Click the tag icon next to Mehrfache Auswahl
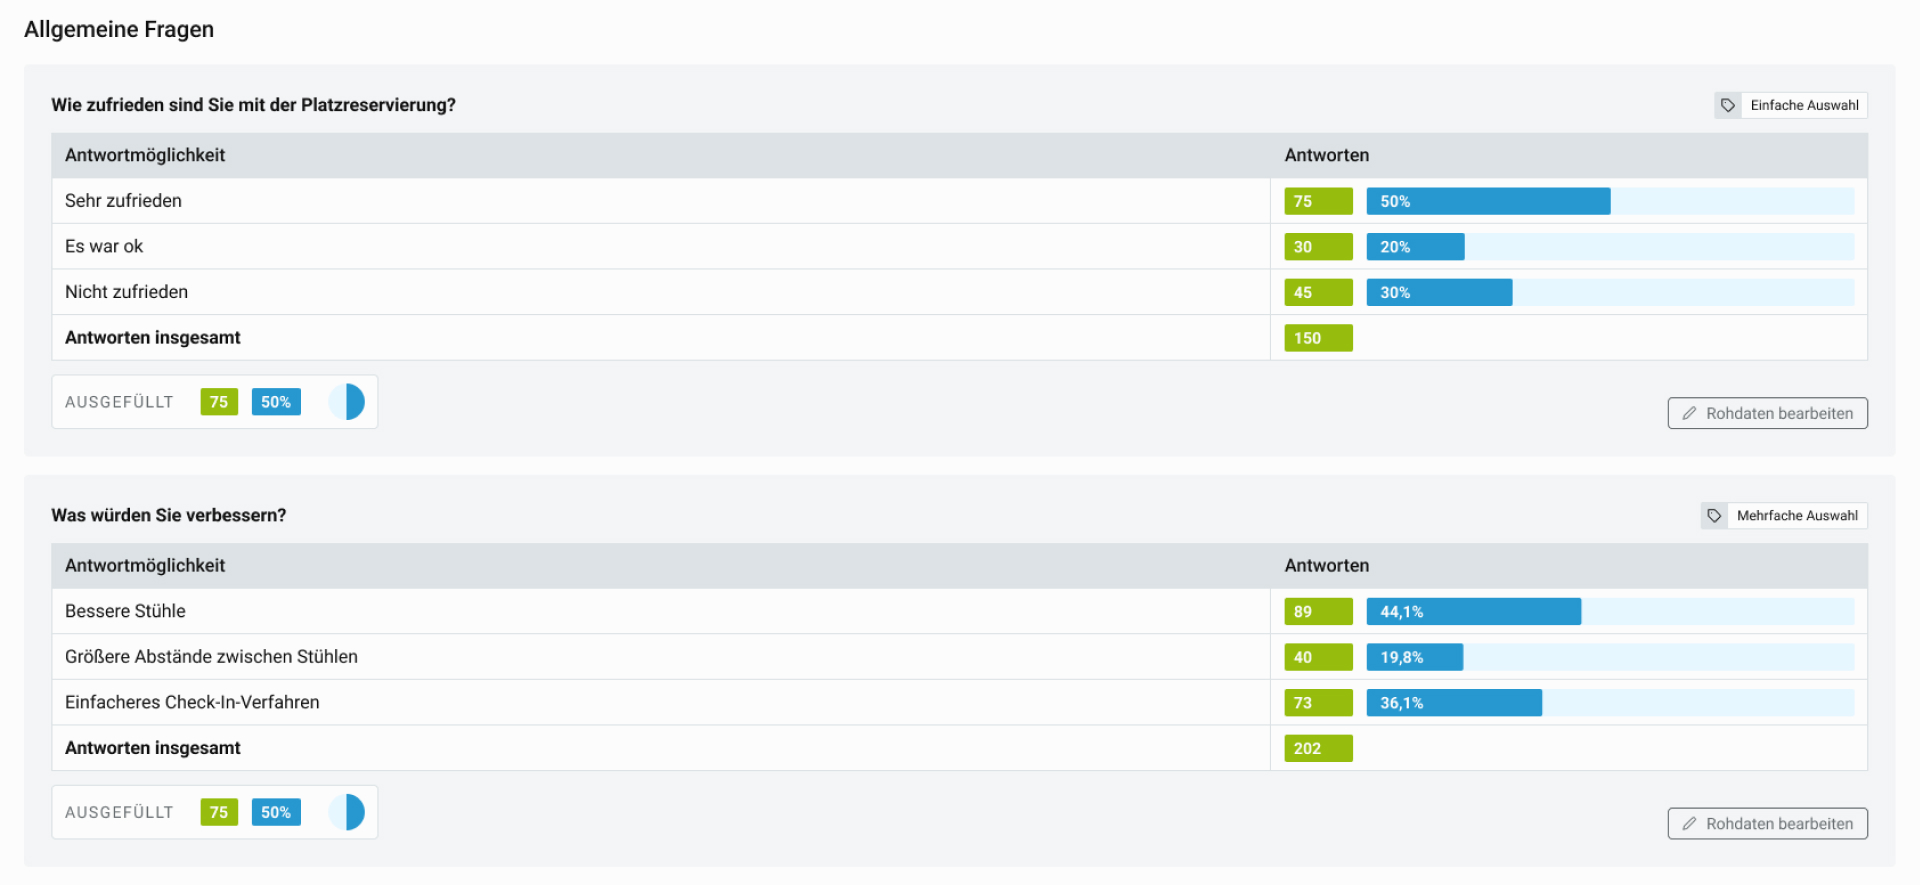 pyautogui.click(x=1714, y=515)
